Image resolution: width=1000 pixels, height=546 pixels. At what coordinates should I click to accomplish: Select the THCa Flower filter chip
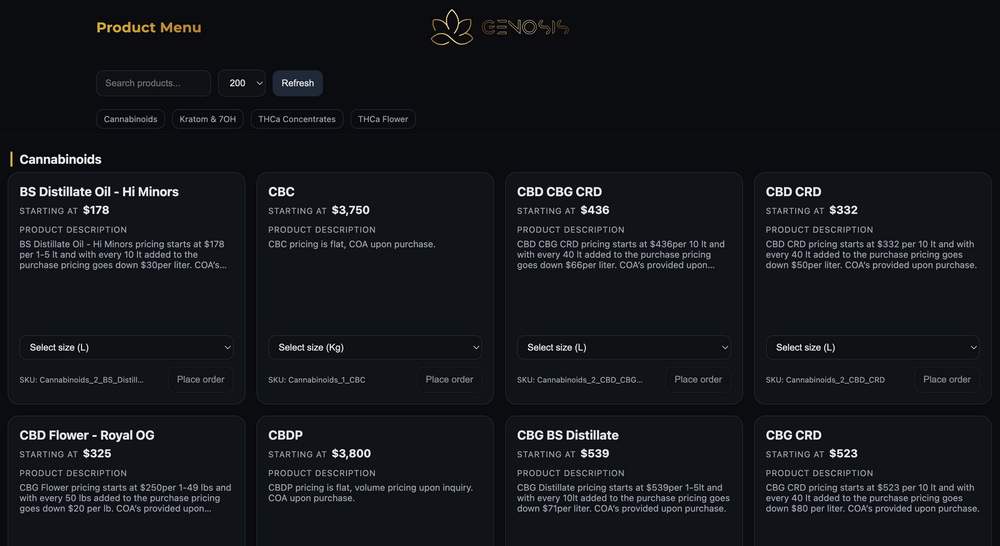click(383, 119)
